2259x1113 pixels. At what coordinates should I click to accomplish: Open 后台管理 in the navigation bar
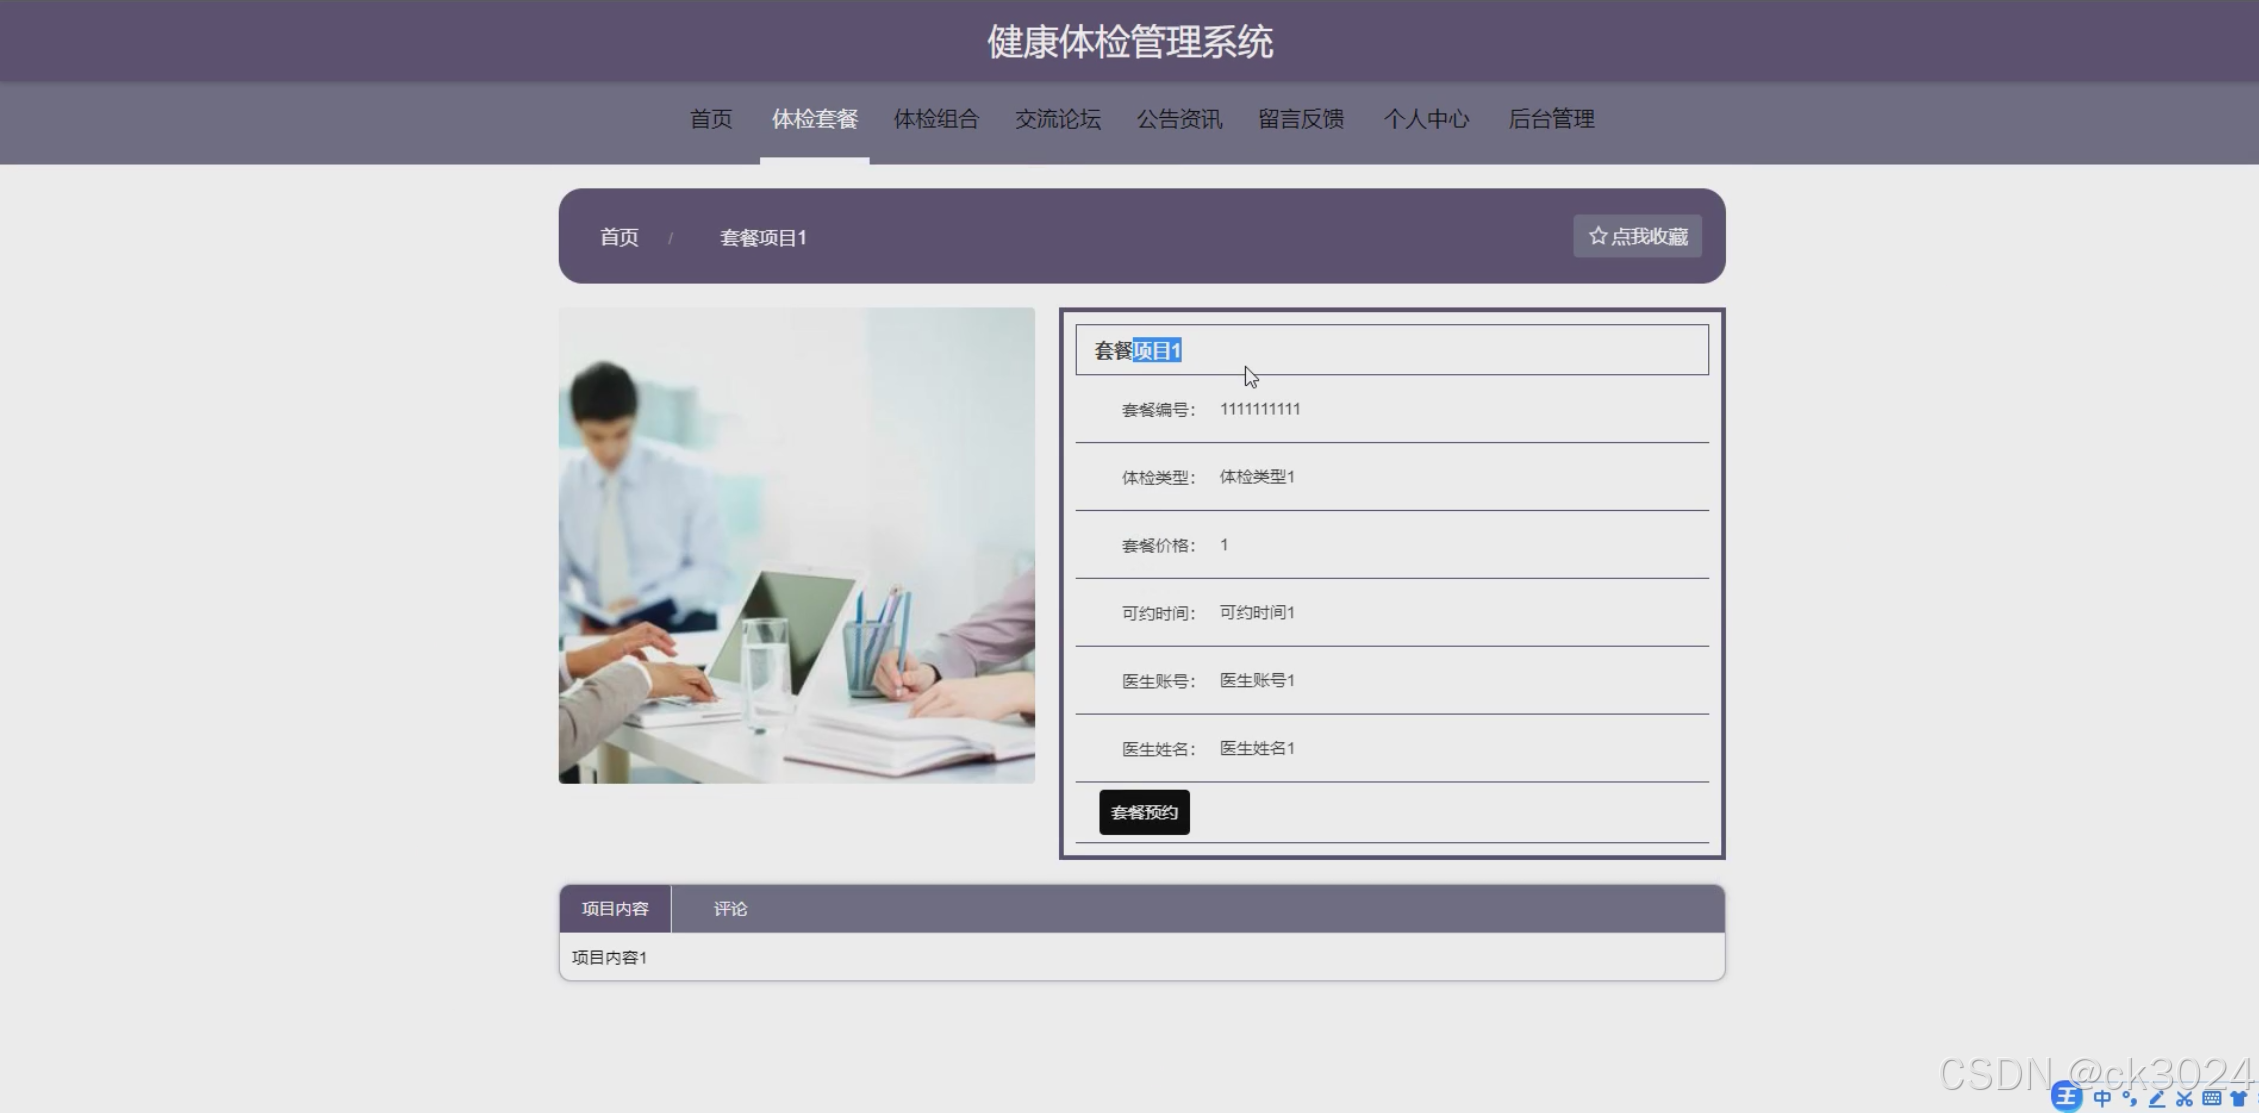coord(1551,119)
